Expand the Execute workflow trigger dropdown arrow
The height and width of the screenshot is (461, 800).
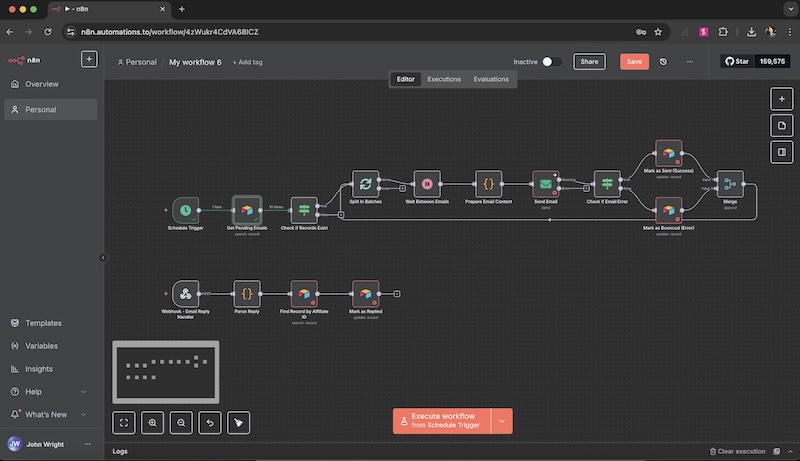[502, 420]
